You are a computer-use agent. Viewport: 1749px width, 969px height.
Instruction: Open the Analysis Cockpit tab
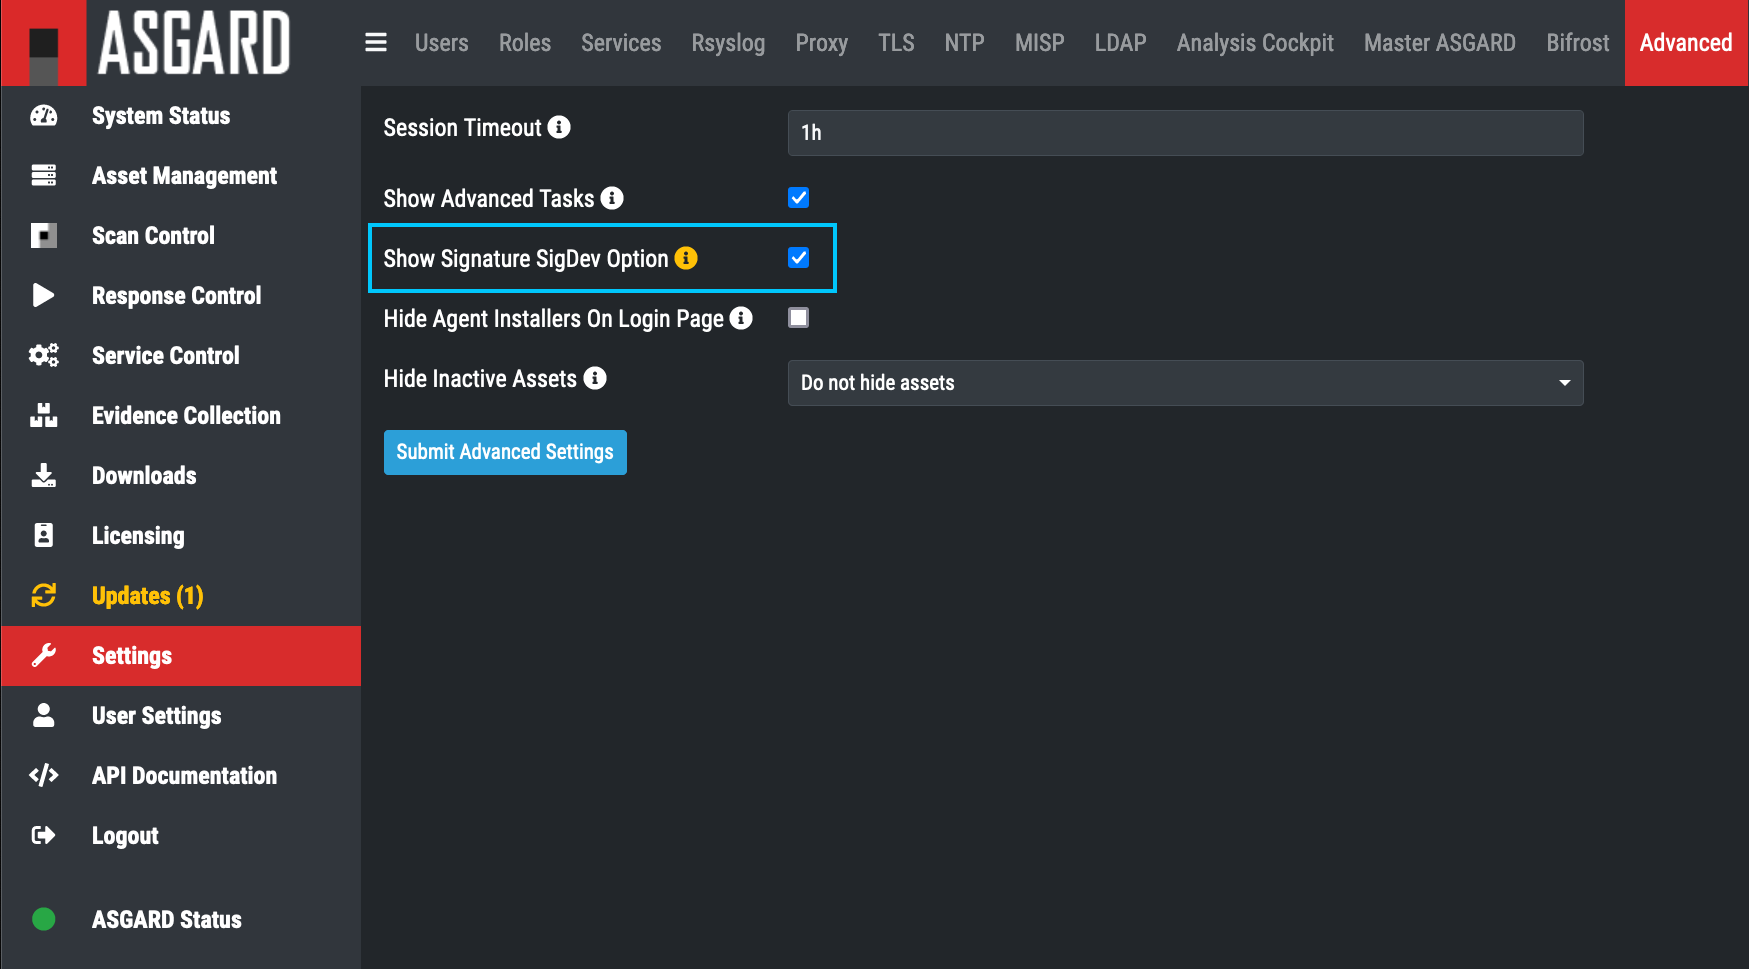pos(1255,43)
